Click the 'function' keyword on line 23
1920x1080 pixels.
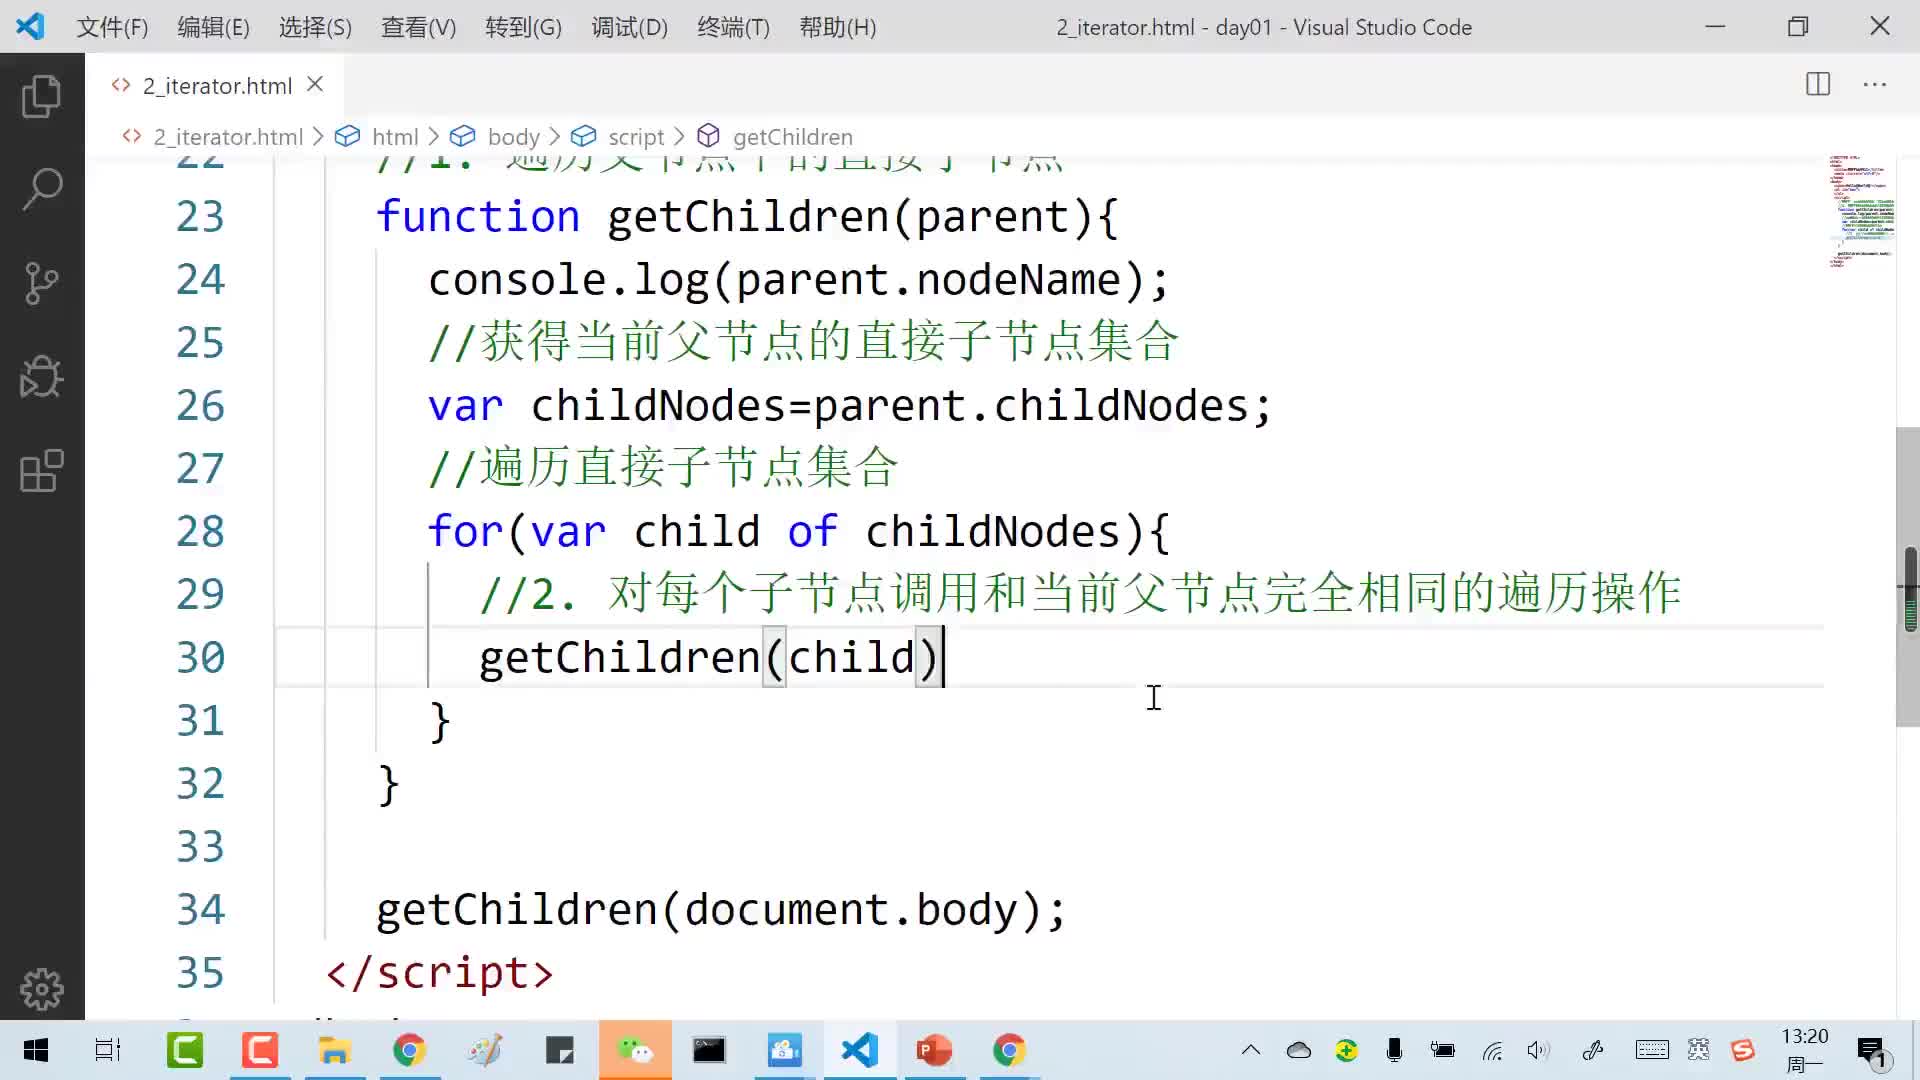click(x=478, y=216)
